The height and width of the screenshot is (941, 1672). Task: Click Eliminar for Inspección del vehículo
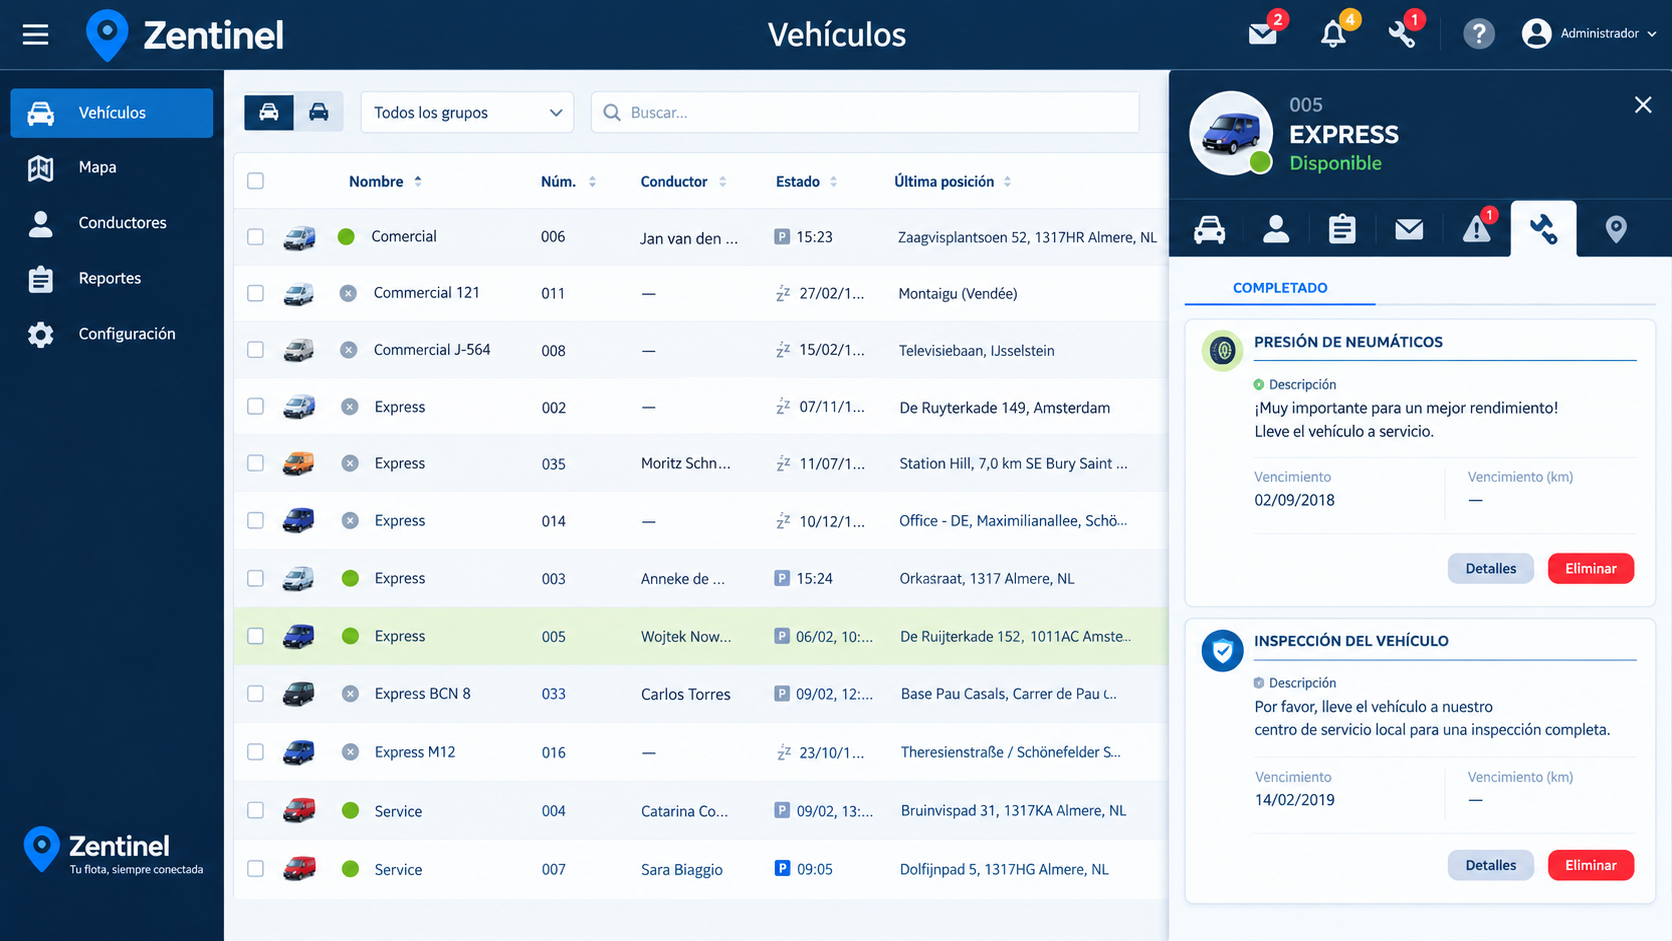click(1590, 865)
